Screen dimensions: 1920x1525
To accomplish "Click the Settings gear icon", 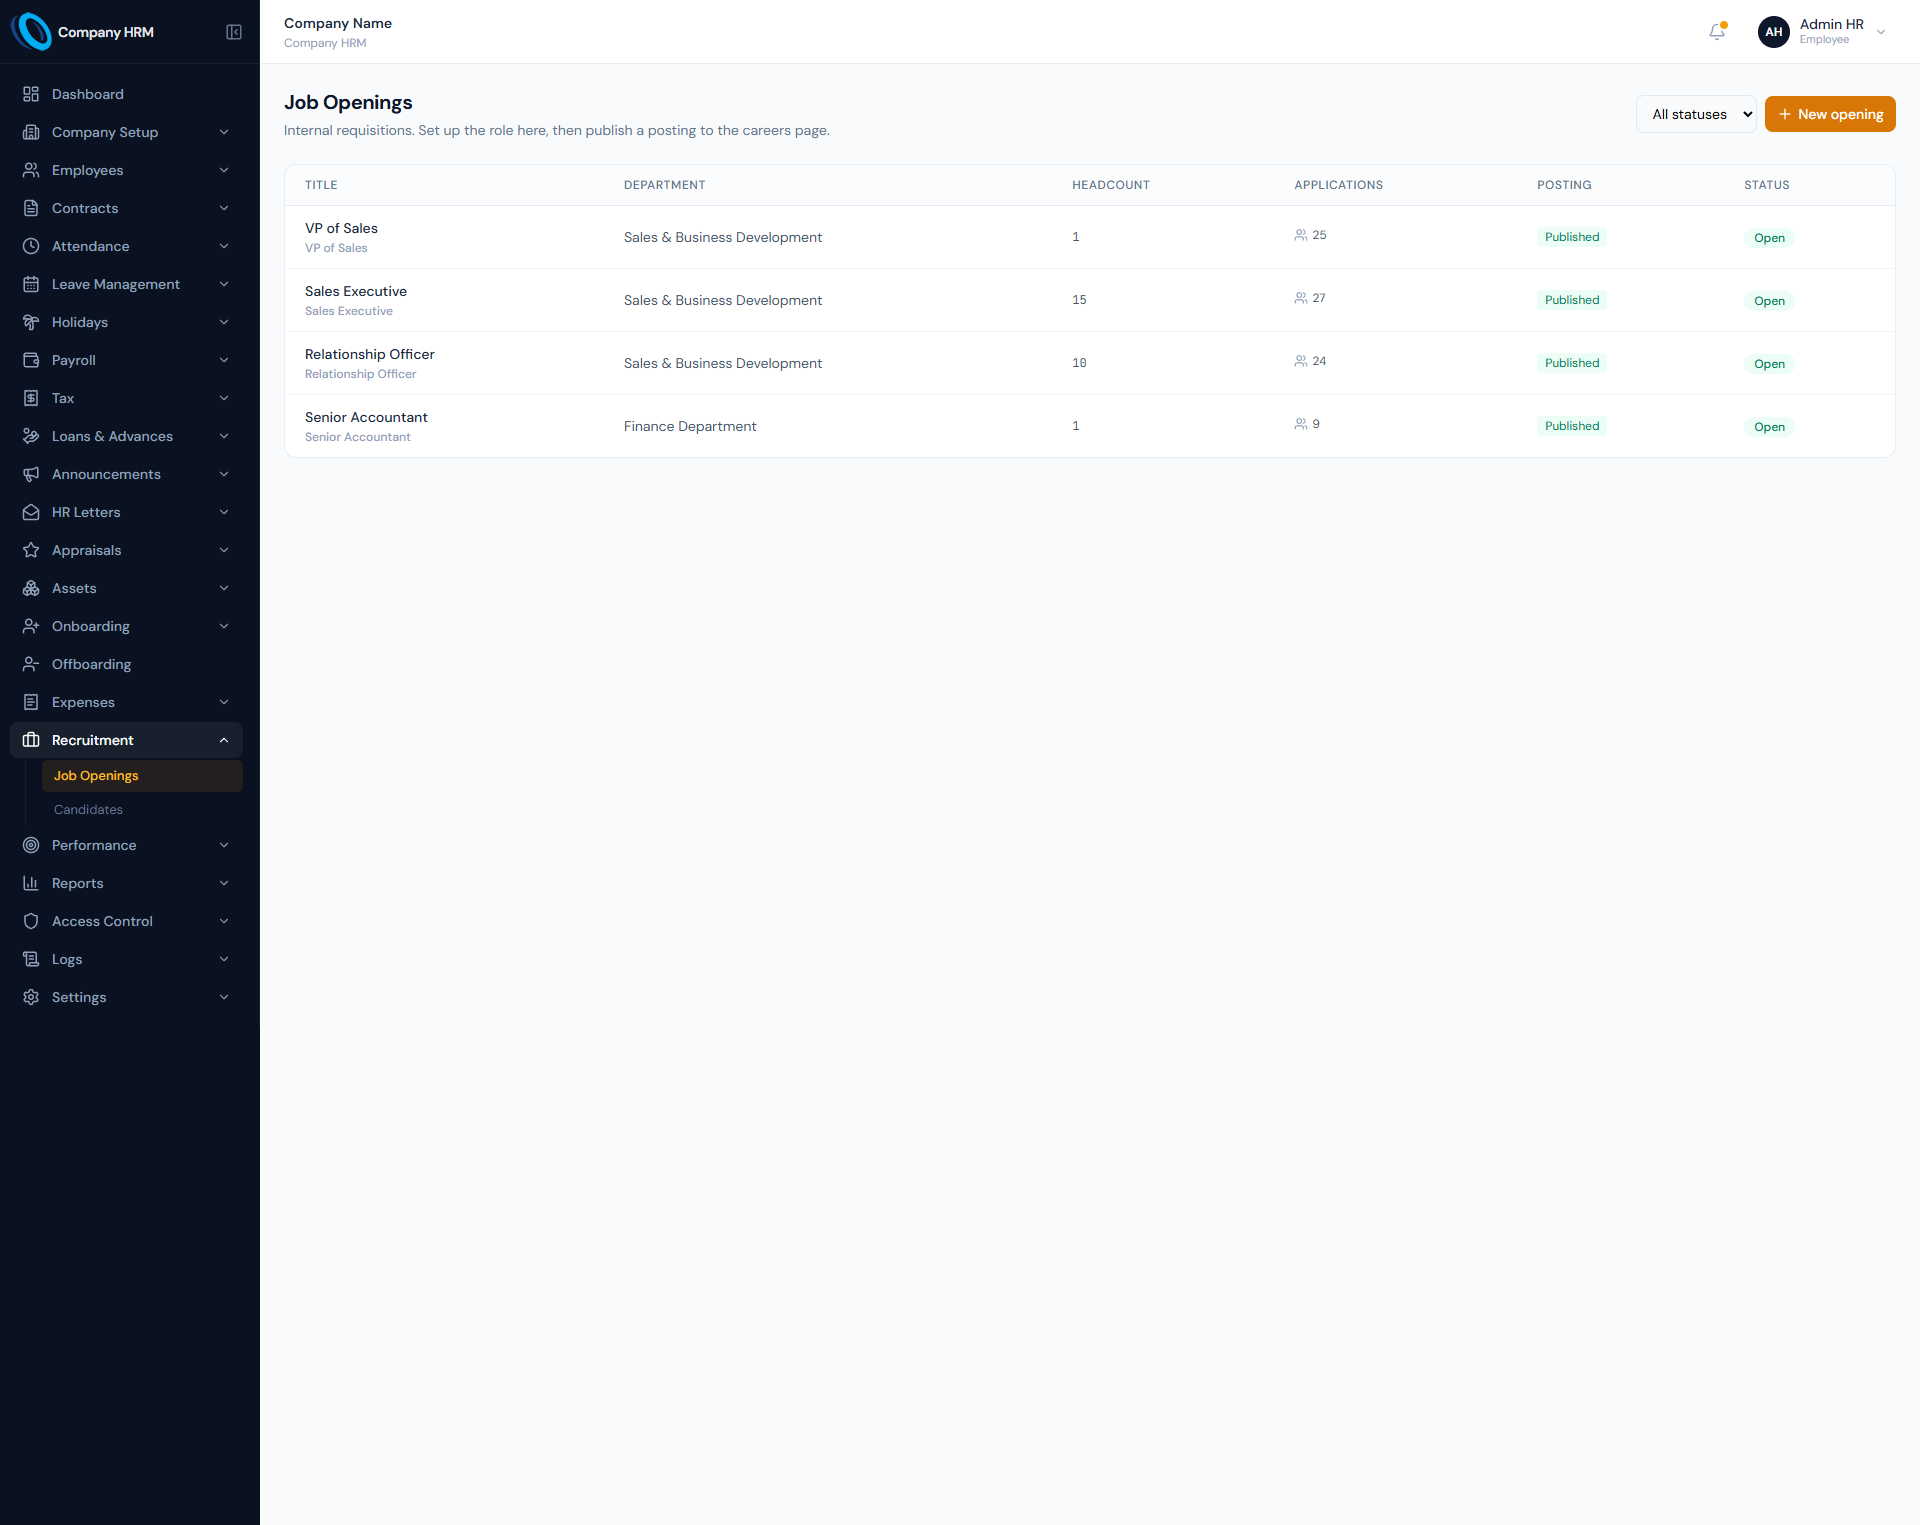I will tap(31, 997).
